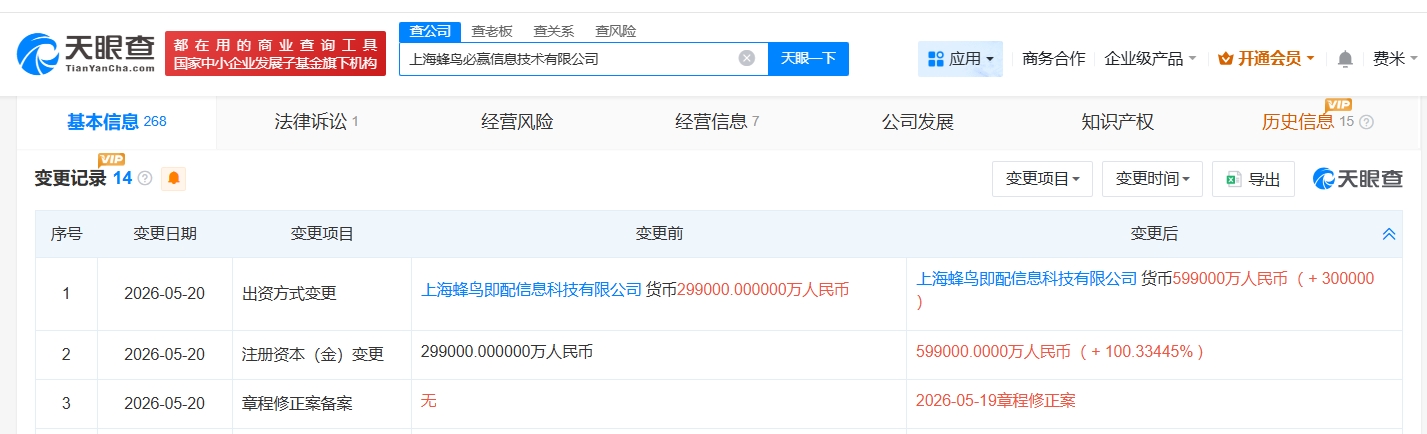Open the 变更项目 filter dropdown
The height and width of the screenshot is (434, 1427).
(1042, 179)
